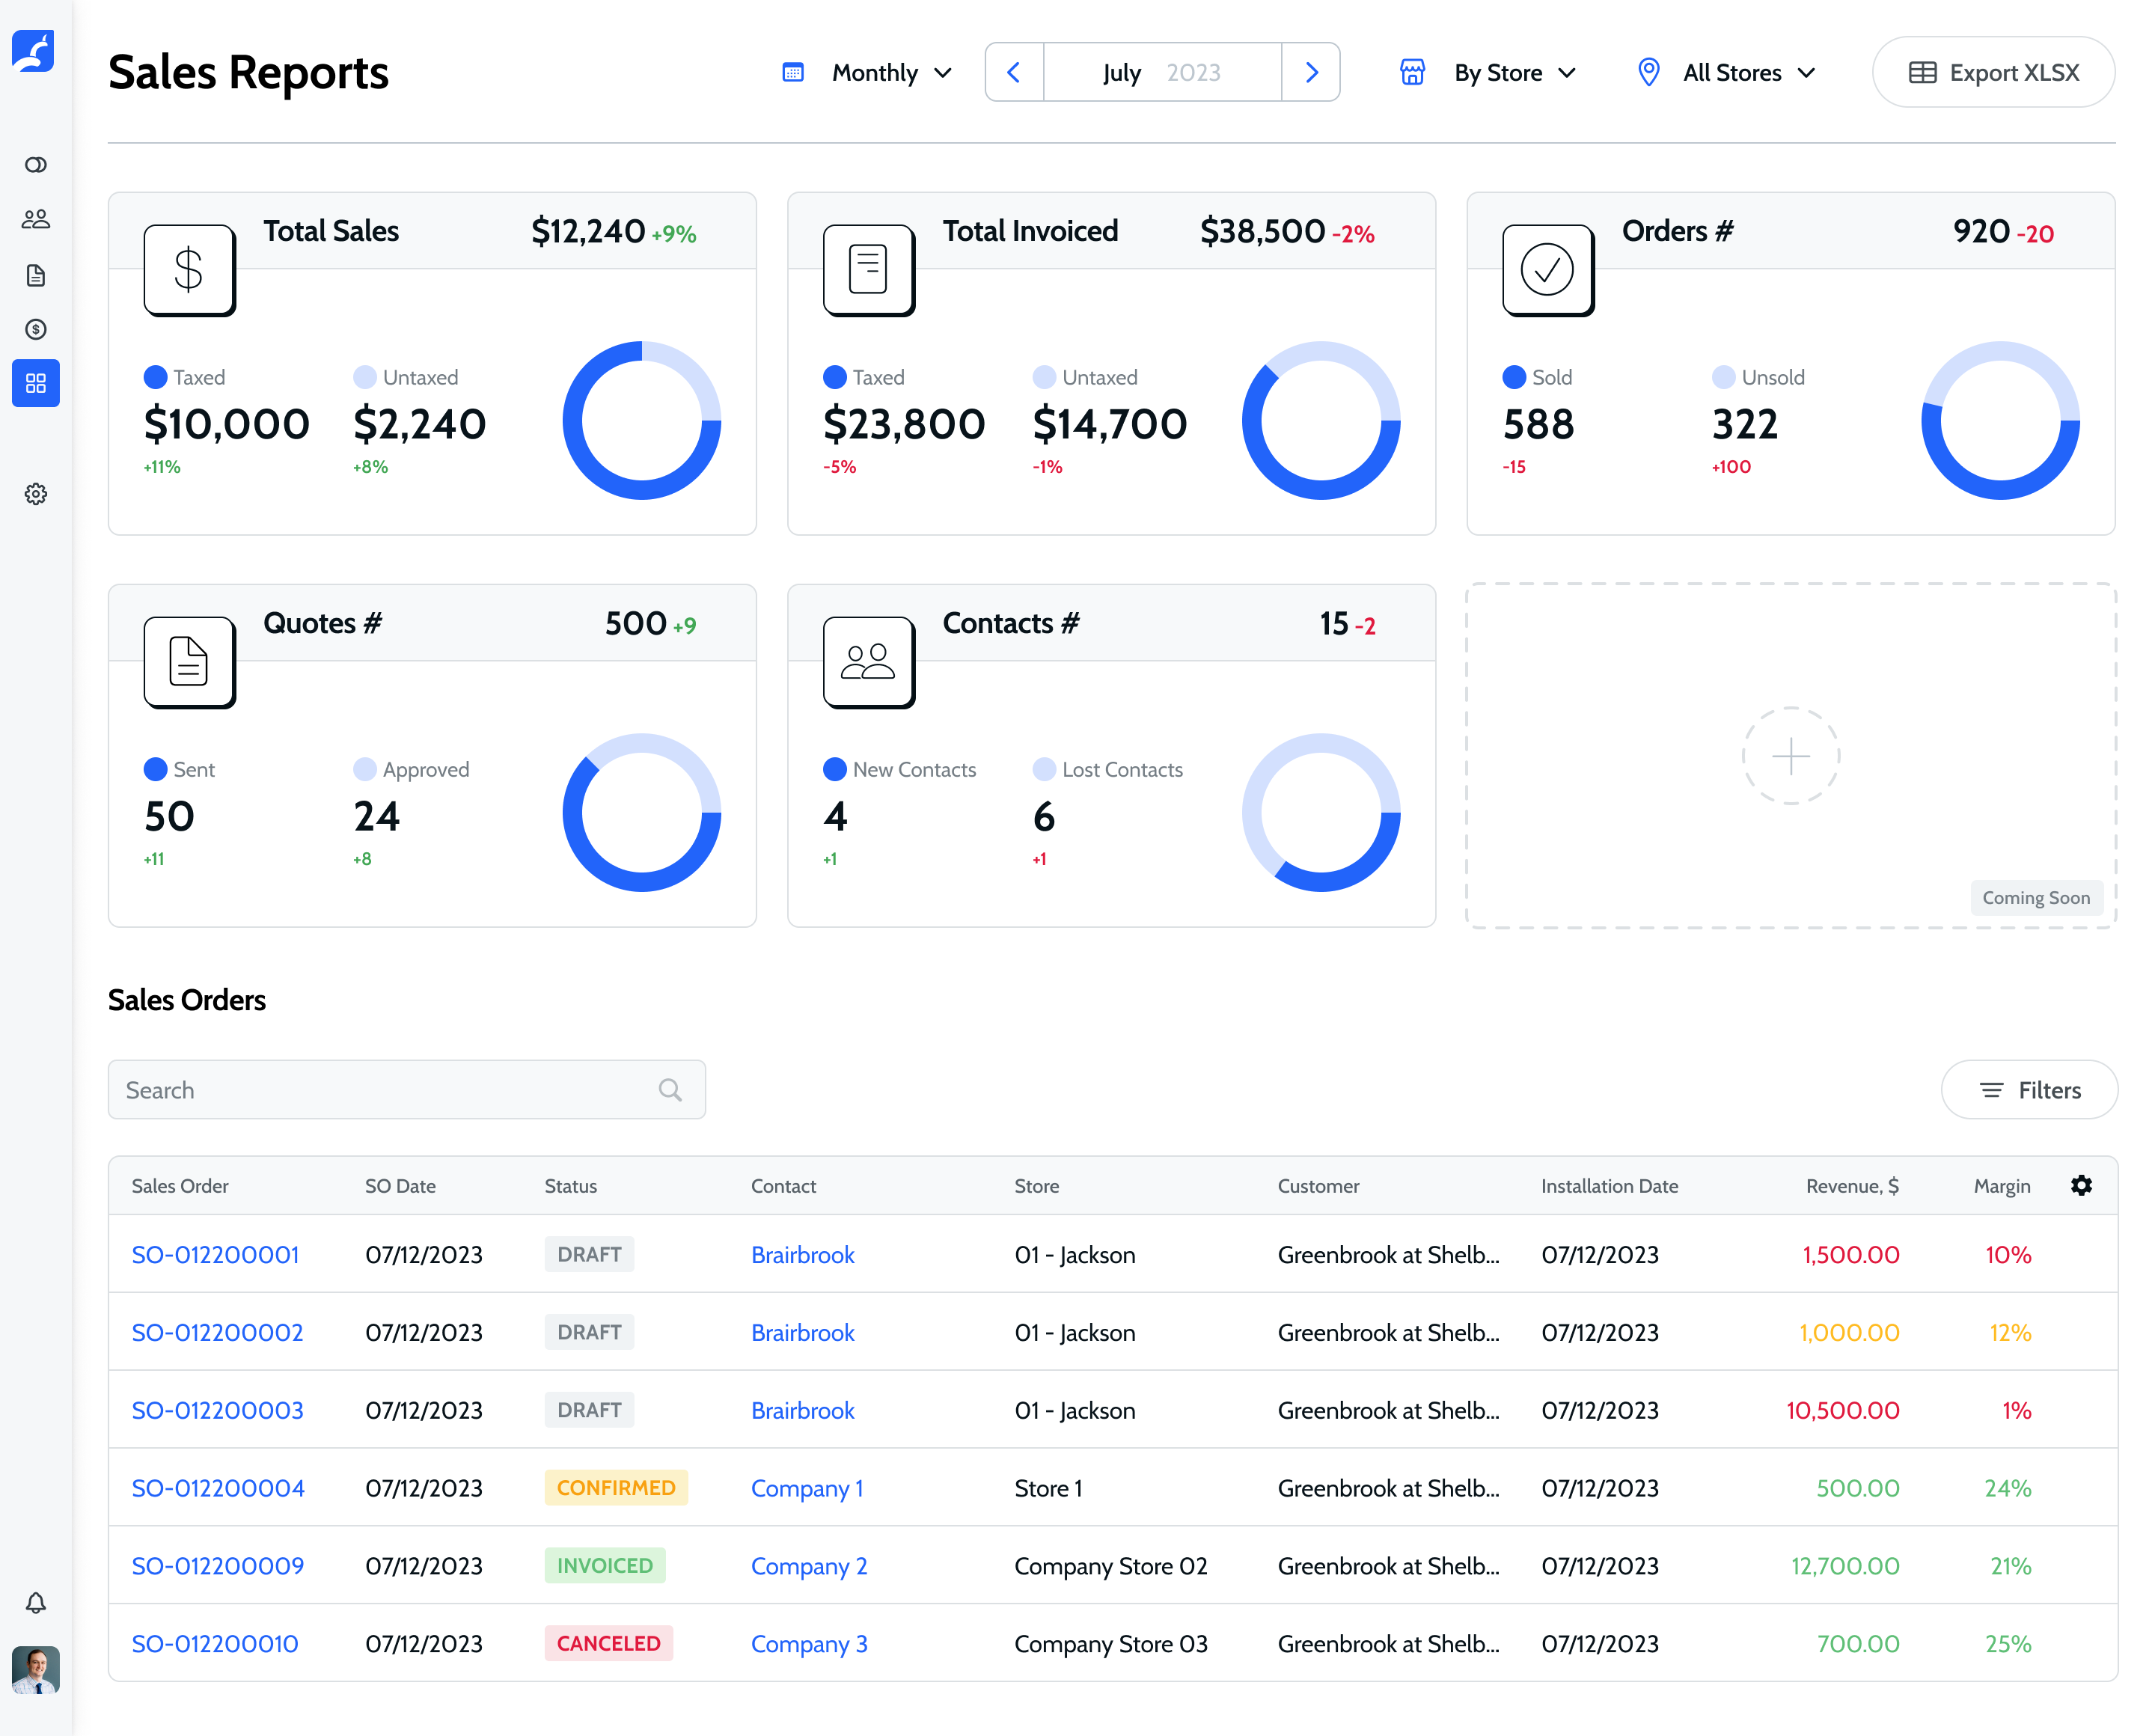Open sales order SO-012200004 link
This screenshot has height=1736, width=2155.
(x=218, y=1488)
